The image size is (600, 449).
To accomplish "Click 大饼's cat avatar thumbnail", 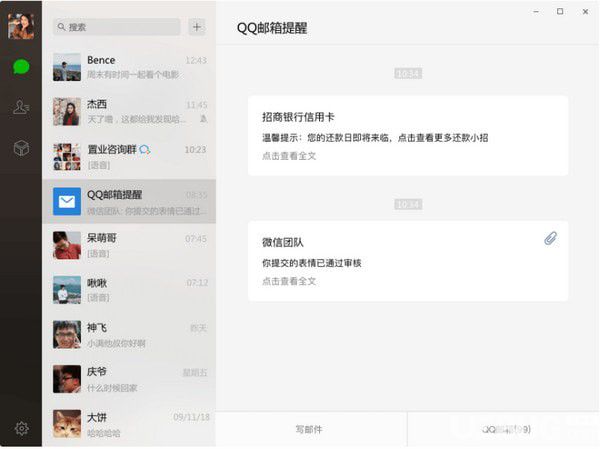I will (x=67, y=424).
